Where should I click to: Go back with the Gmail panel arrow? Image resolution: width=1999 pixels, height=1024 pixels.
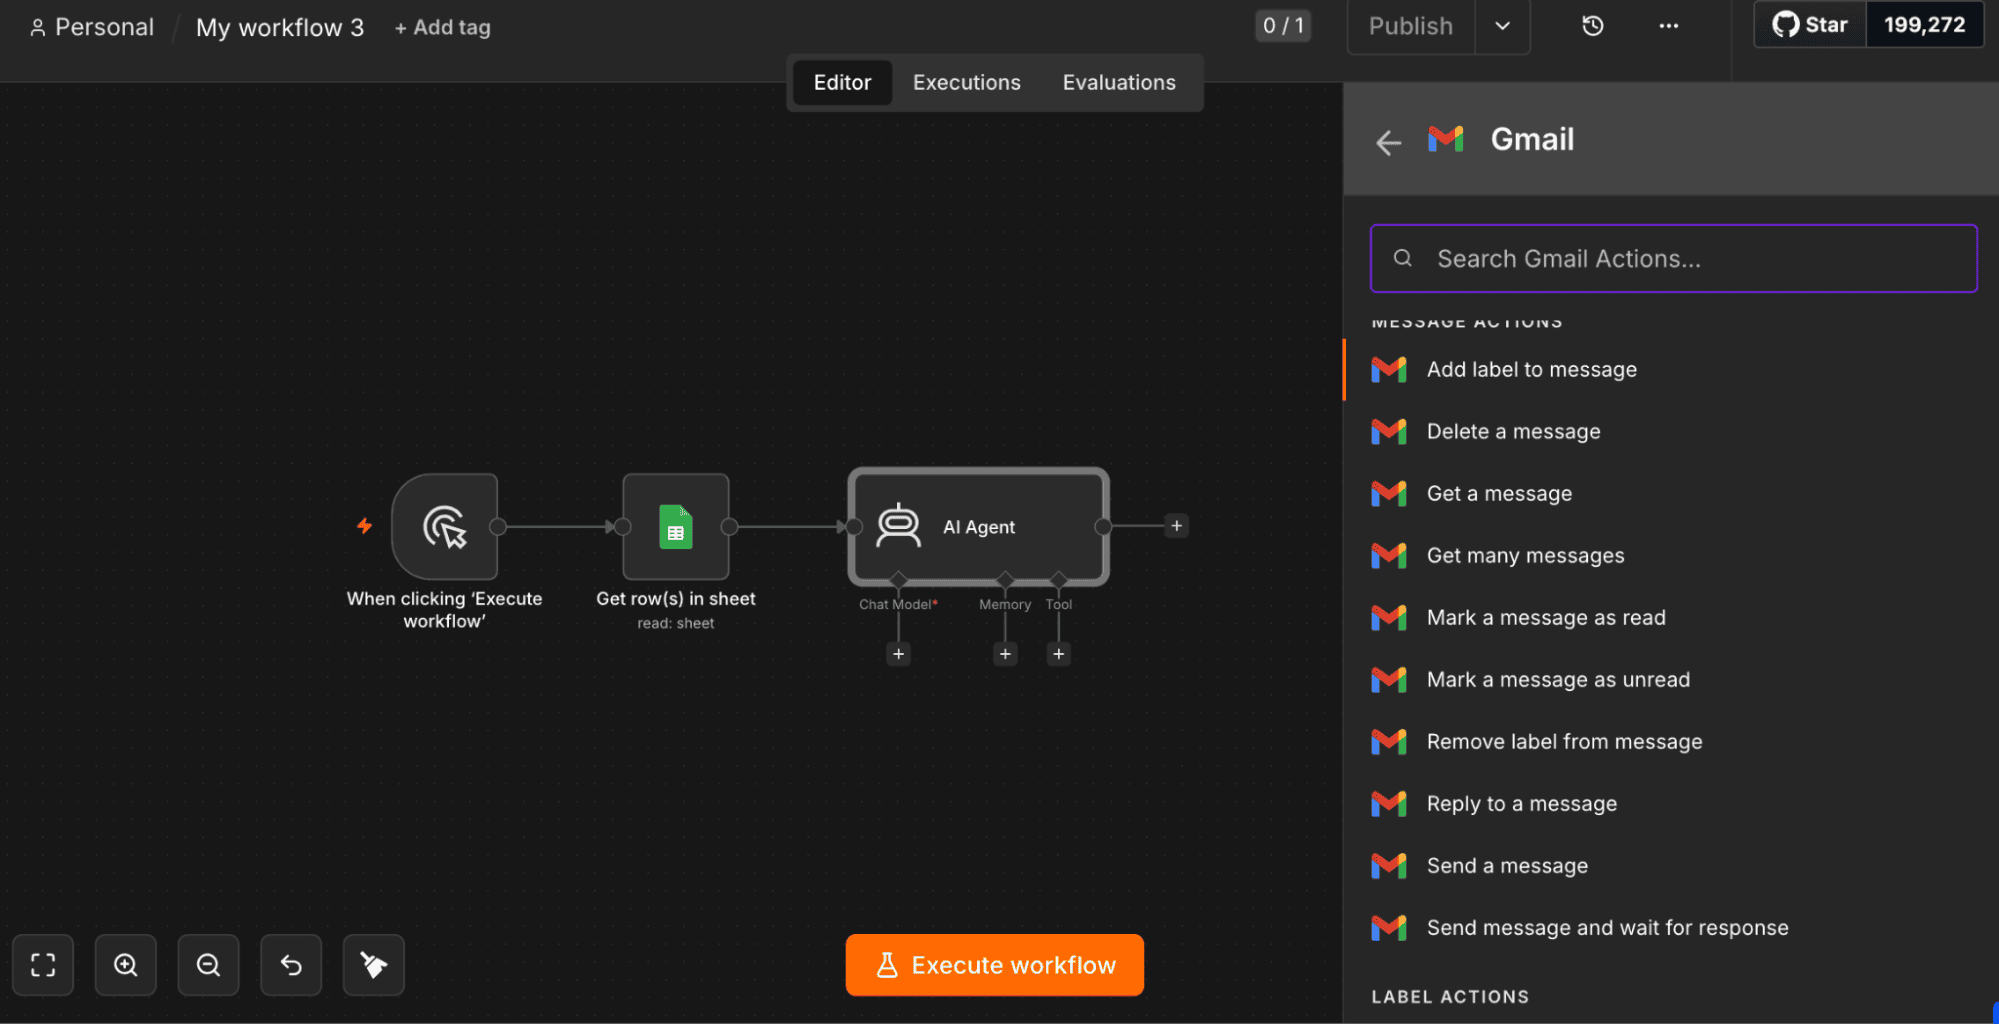[x=1388, y=142]
